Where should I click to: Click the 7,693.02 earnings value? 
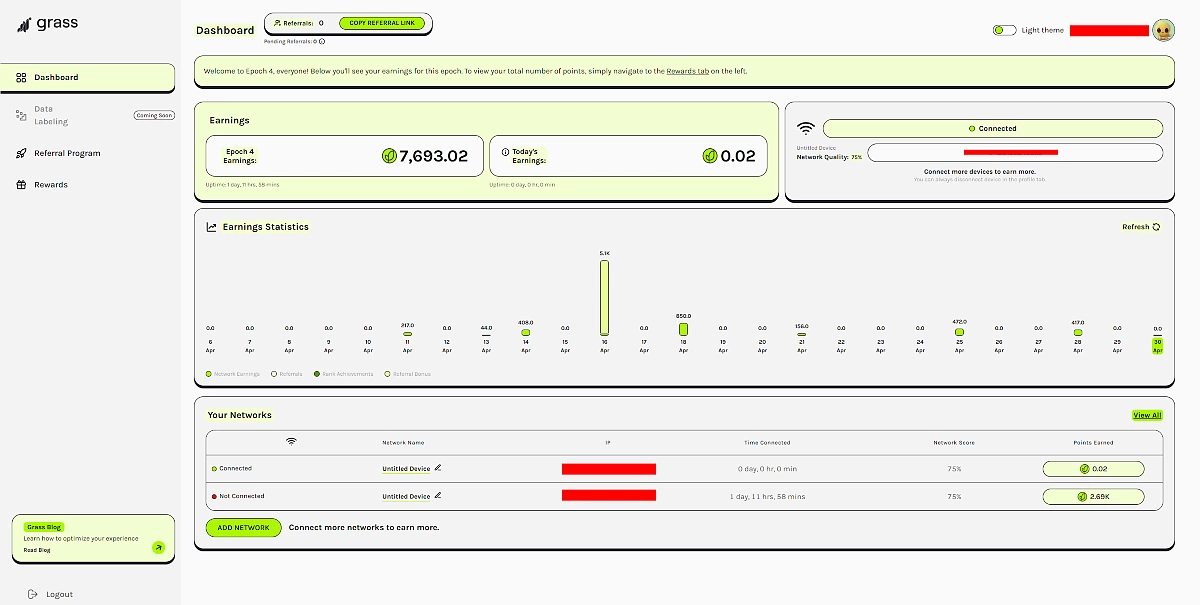click(x=433, y=156)
